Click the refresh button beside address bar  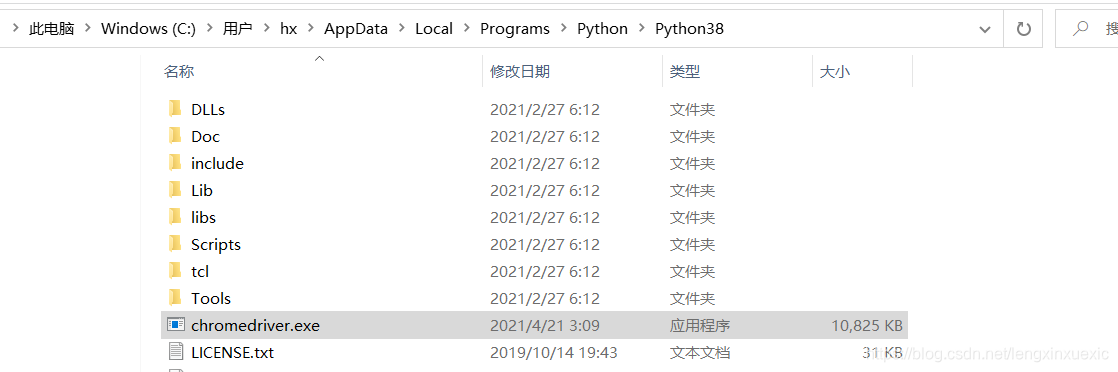coord(1023,29)
